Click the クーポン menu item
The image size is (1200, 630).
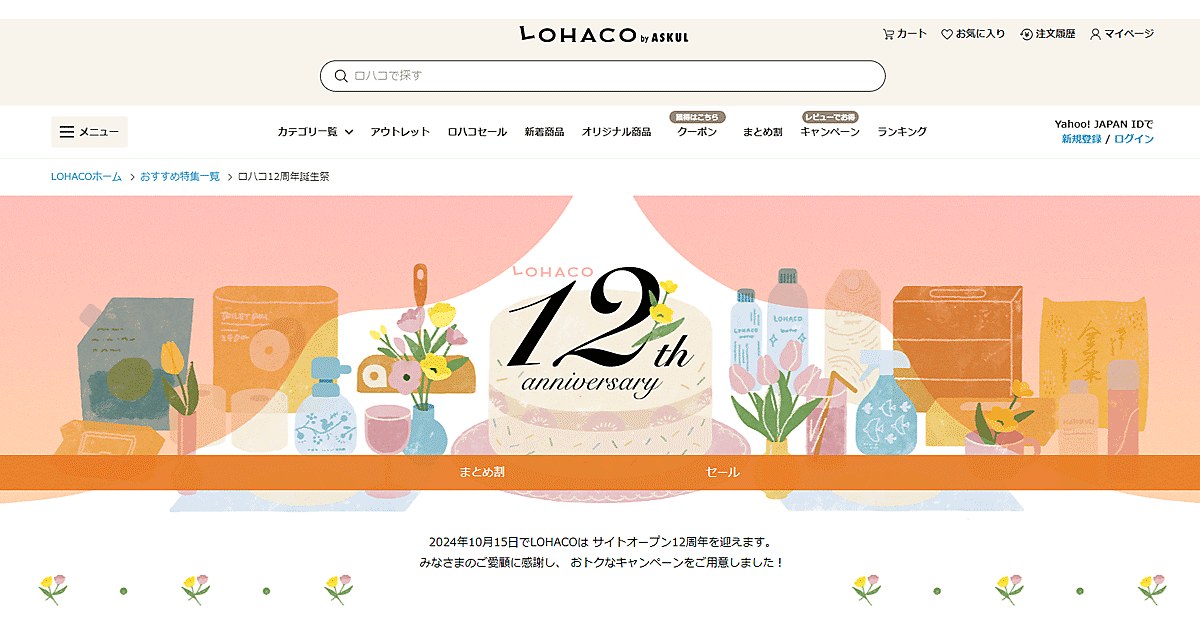click(697, 132)
